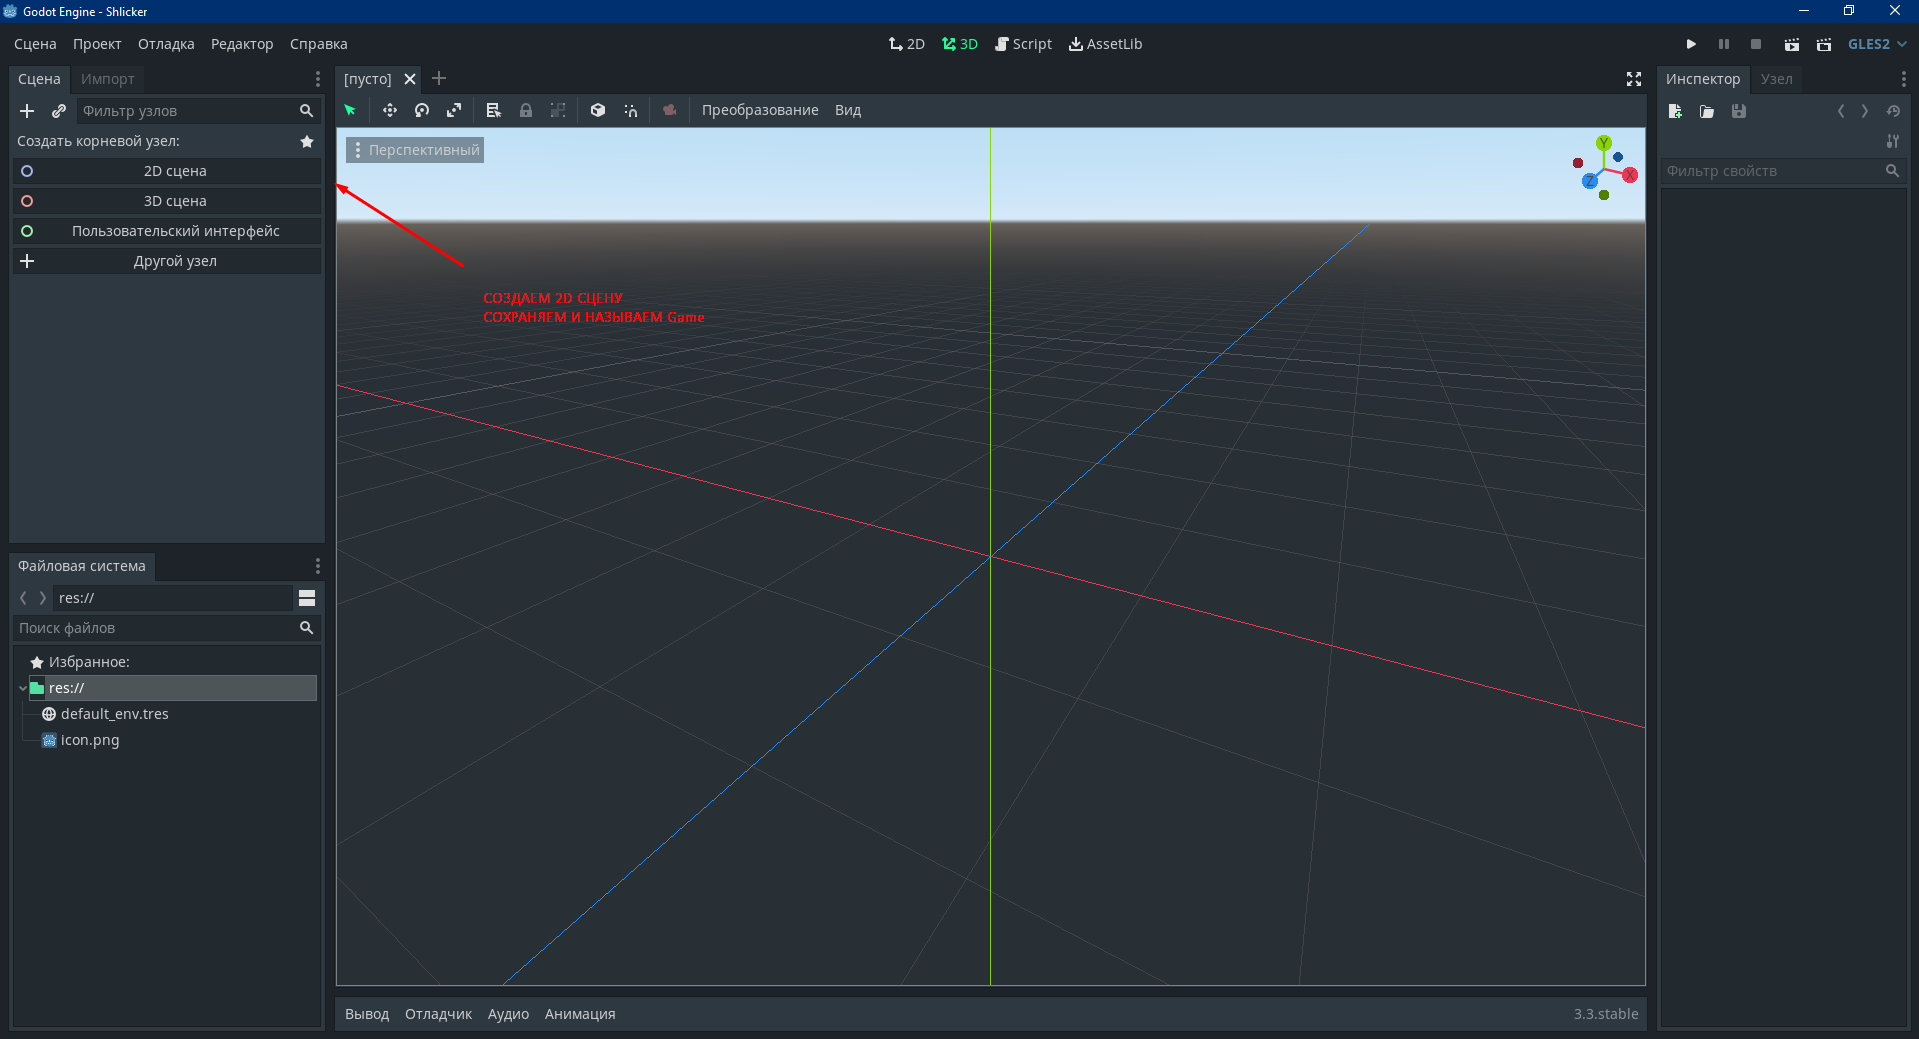The image size is (1919, 1039).
Task: Make children of object unselectable
Action: tap(558, 110)
